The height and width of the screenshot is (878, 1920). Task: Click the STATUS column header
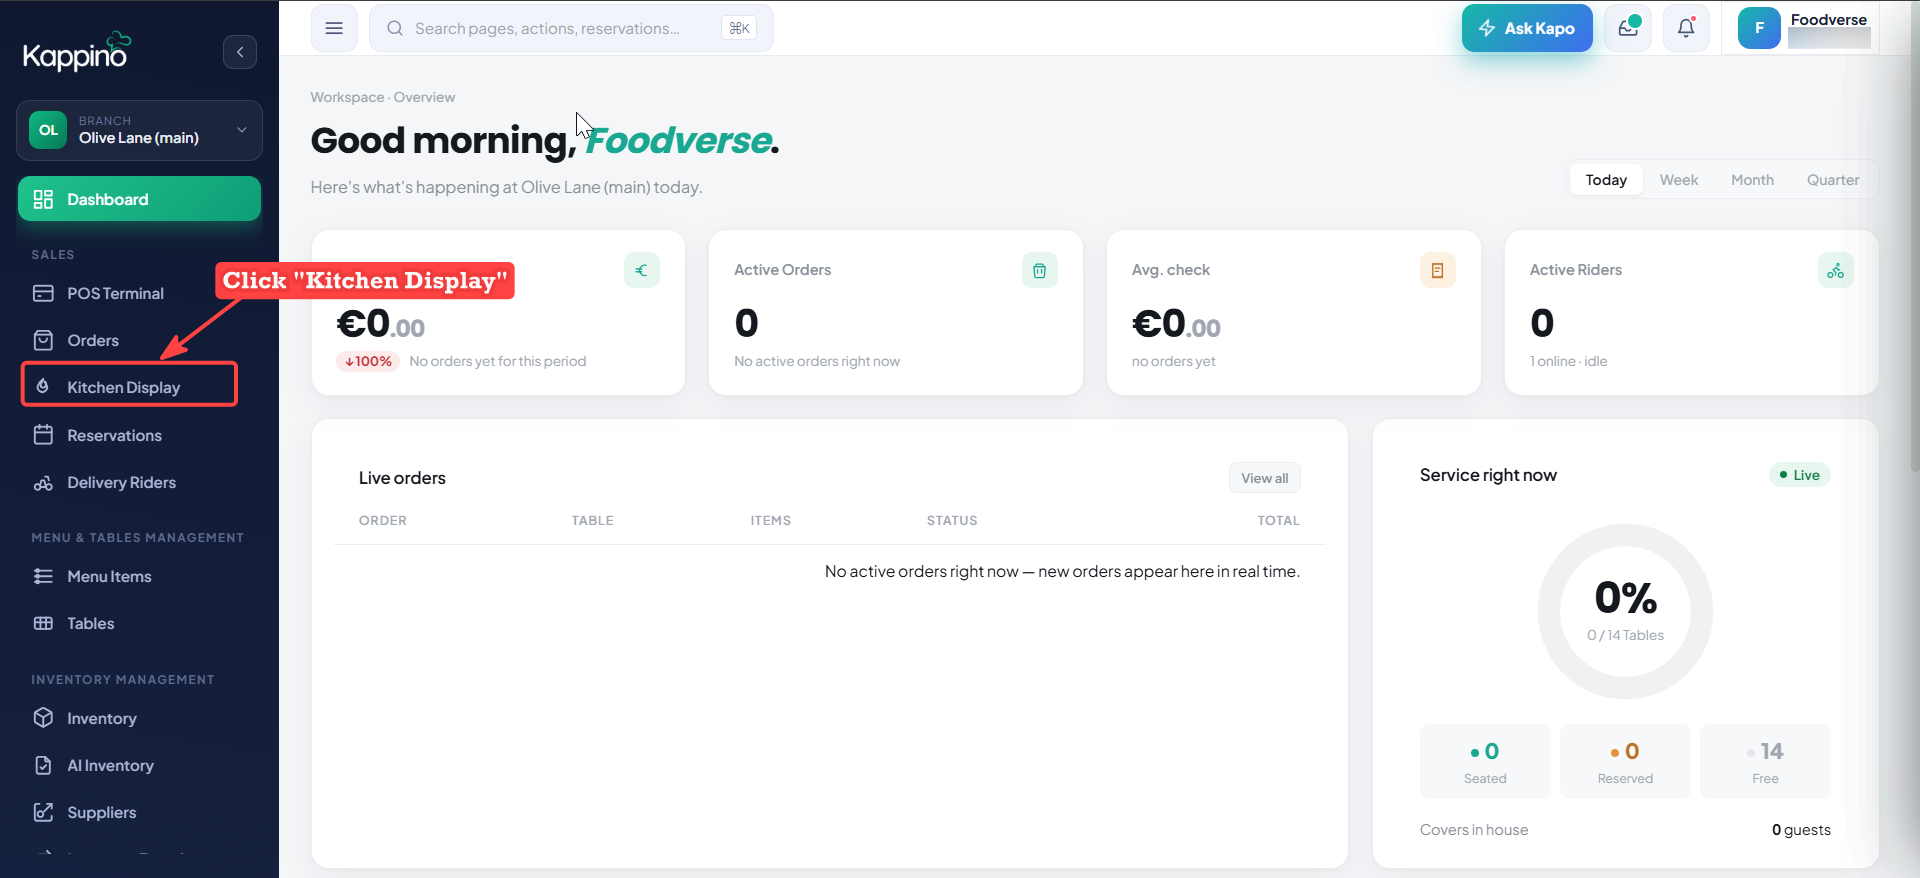[x=952, y=520]
